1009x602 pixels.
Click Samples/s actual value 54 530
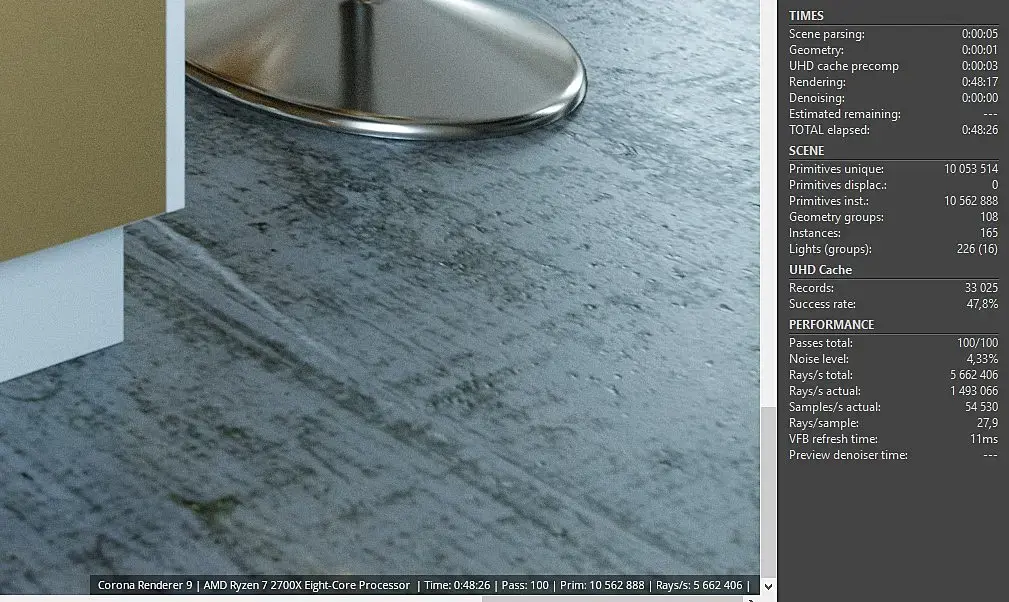[981, 407]
